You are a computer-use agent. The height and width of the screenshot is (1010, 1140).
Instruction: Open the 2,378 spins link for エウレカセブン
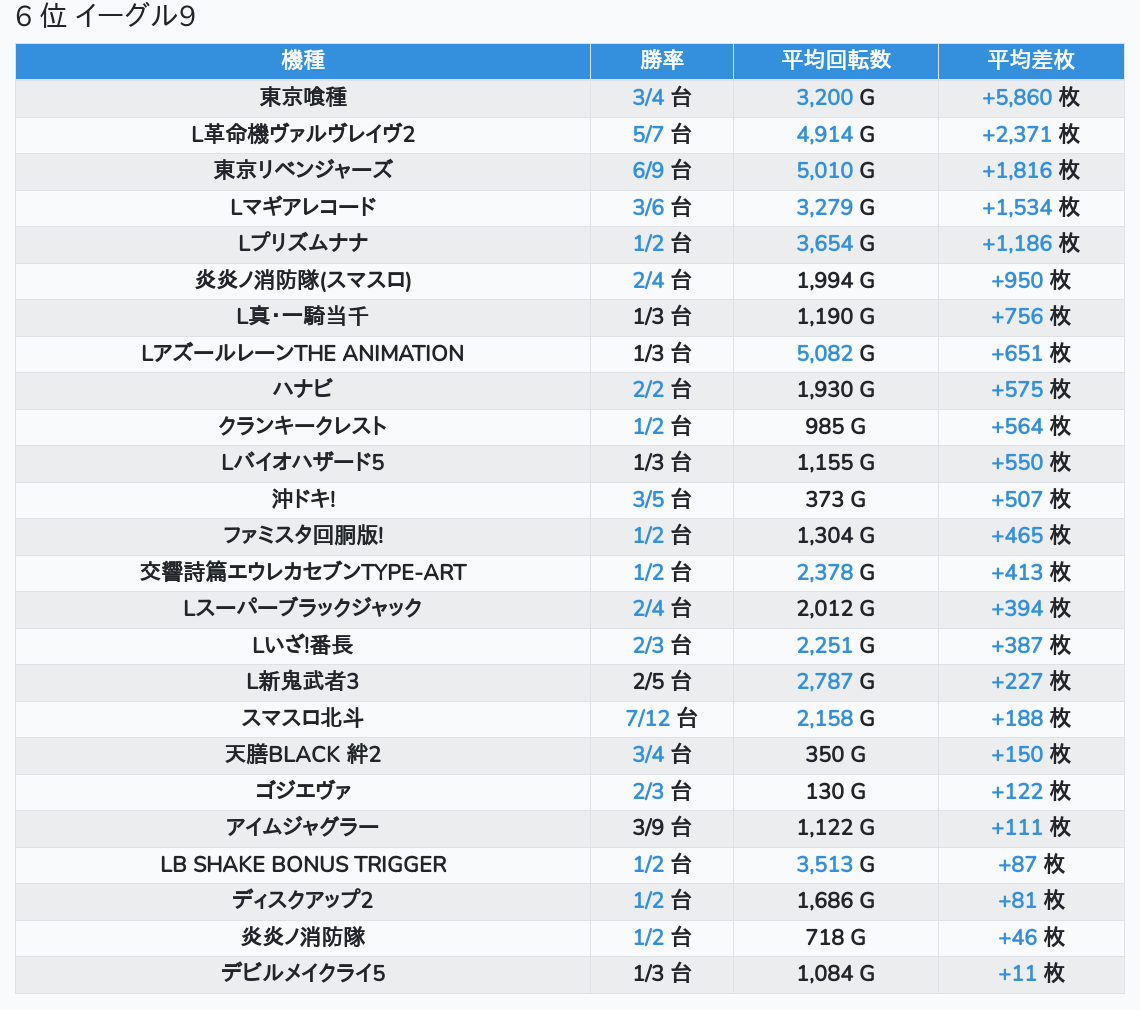[x=824, y=572]
